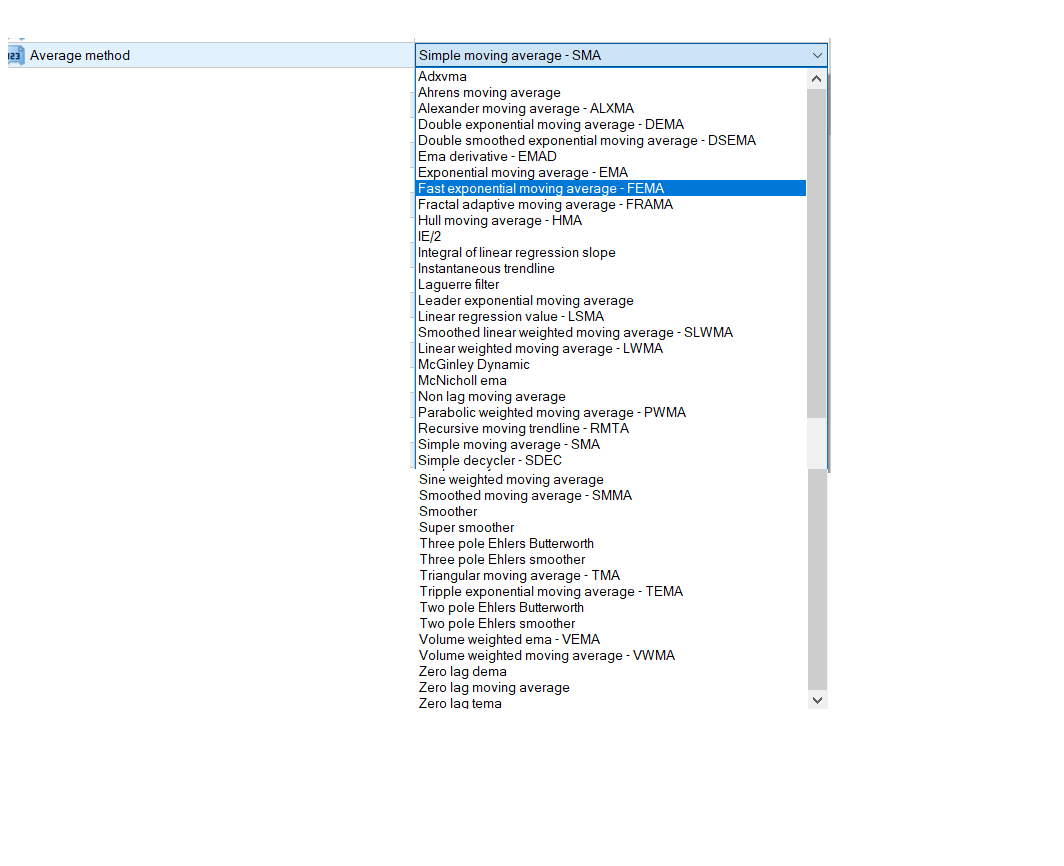Select Alexander moving average - ALXMA
This screenshot has height=866, width=1064.
[x=526, y=109]
